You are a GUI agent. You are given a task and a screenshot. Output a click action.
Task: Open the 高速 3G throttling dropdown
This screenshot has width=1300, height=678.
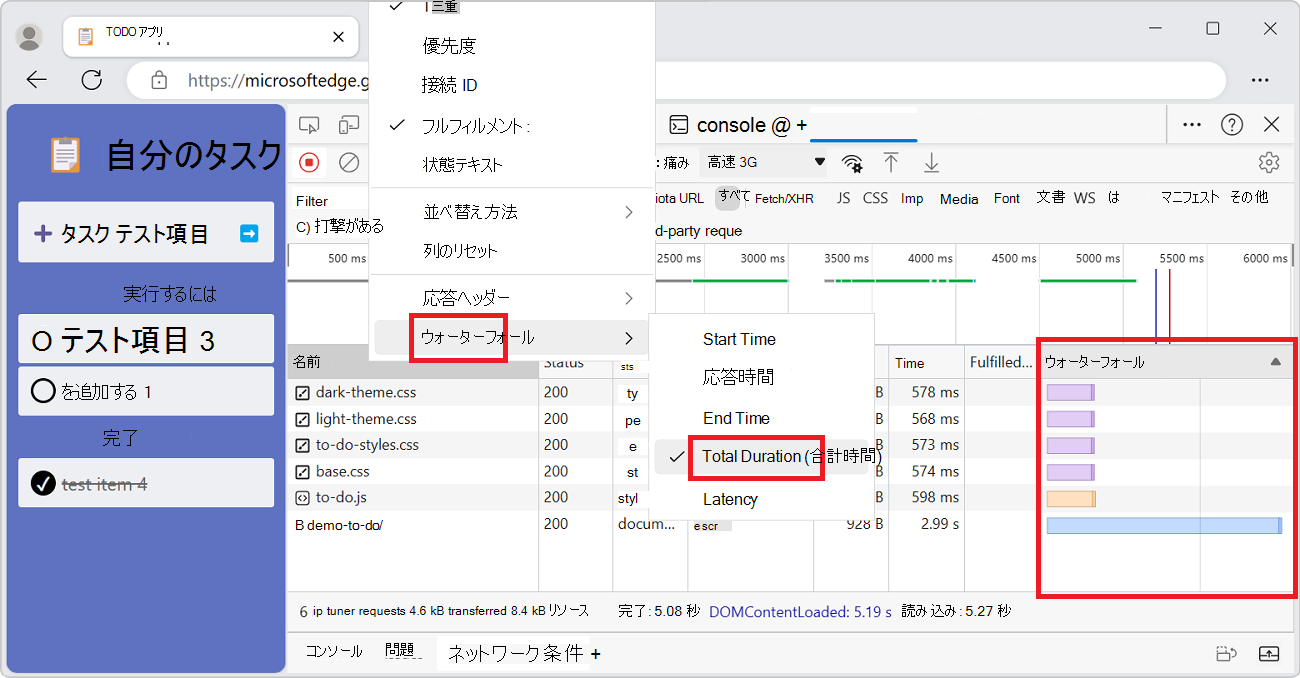point(763,160)
